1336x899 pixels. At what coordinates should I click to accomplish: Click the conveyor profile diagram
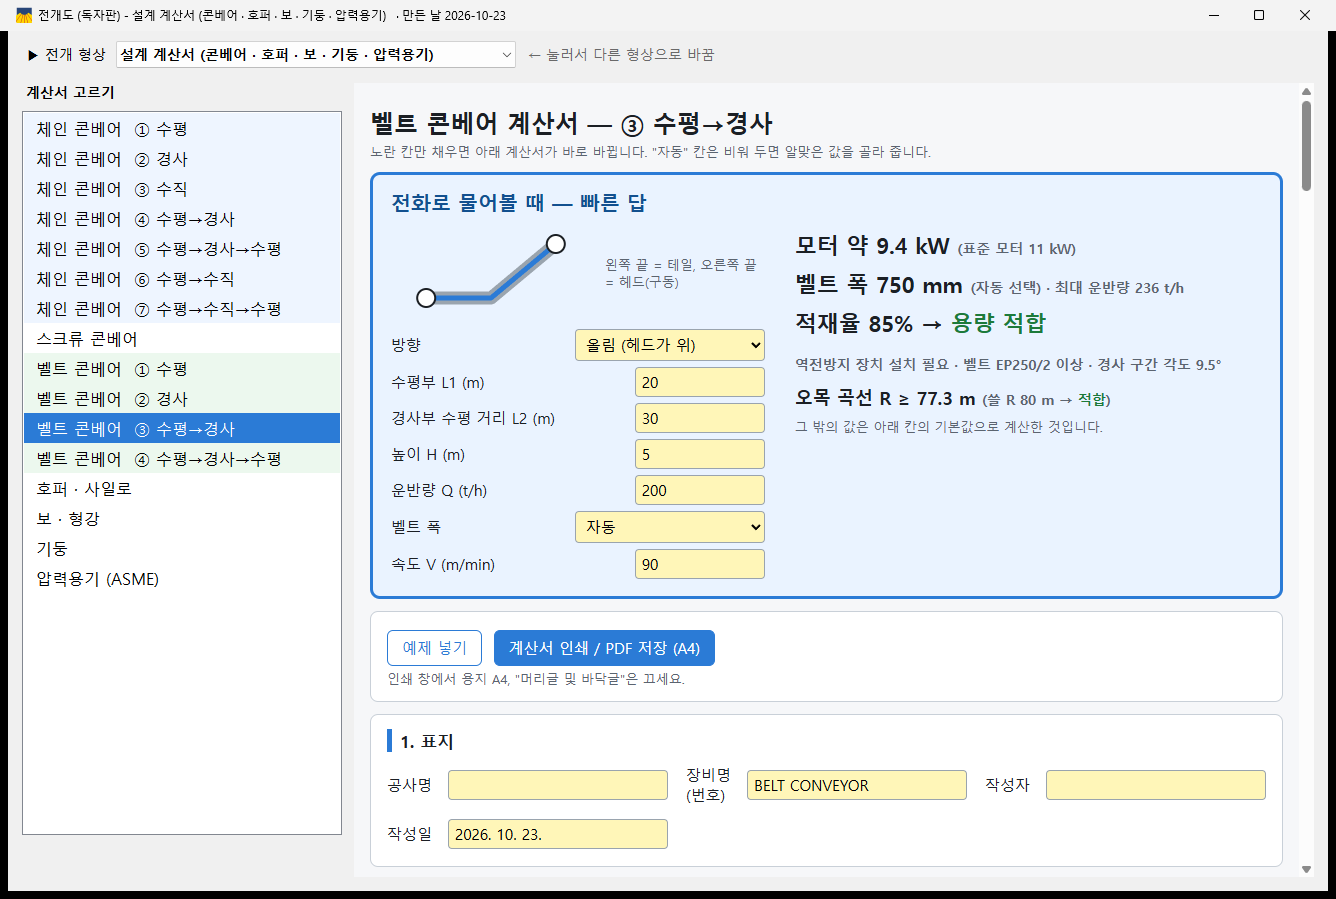click(491, 270)
